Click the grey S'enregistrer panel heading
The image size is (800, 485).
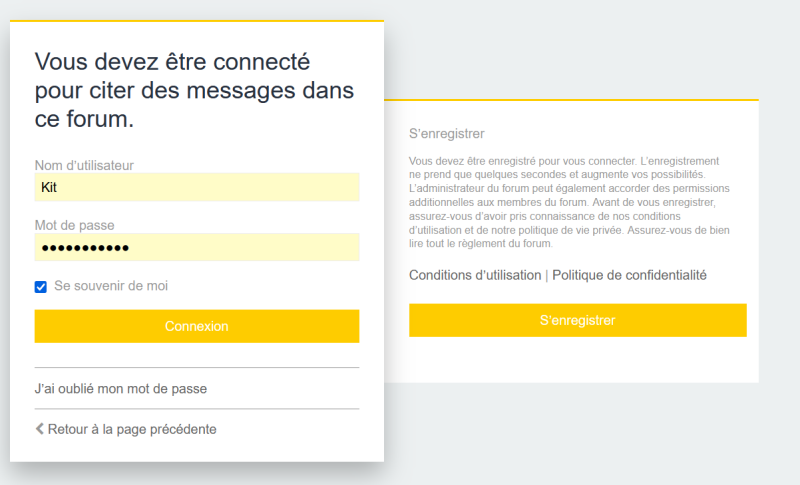point(447,133)
